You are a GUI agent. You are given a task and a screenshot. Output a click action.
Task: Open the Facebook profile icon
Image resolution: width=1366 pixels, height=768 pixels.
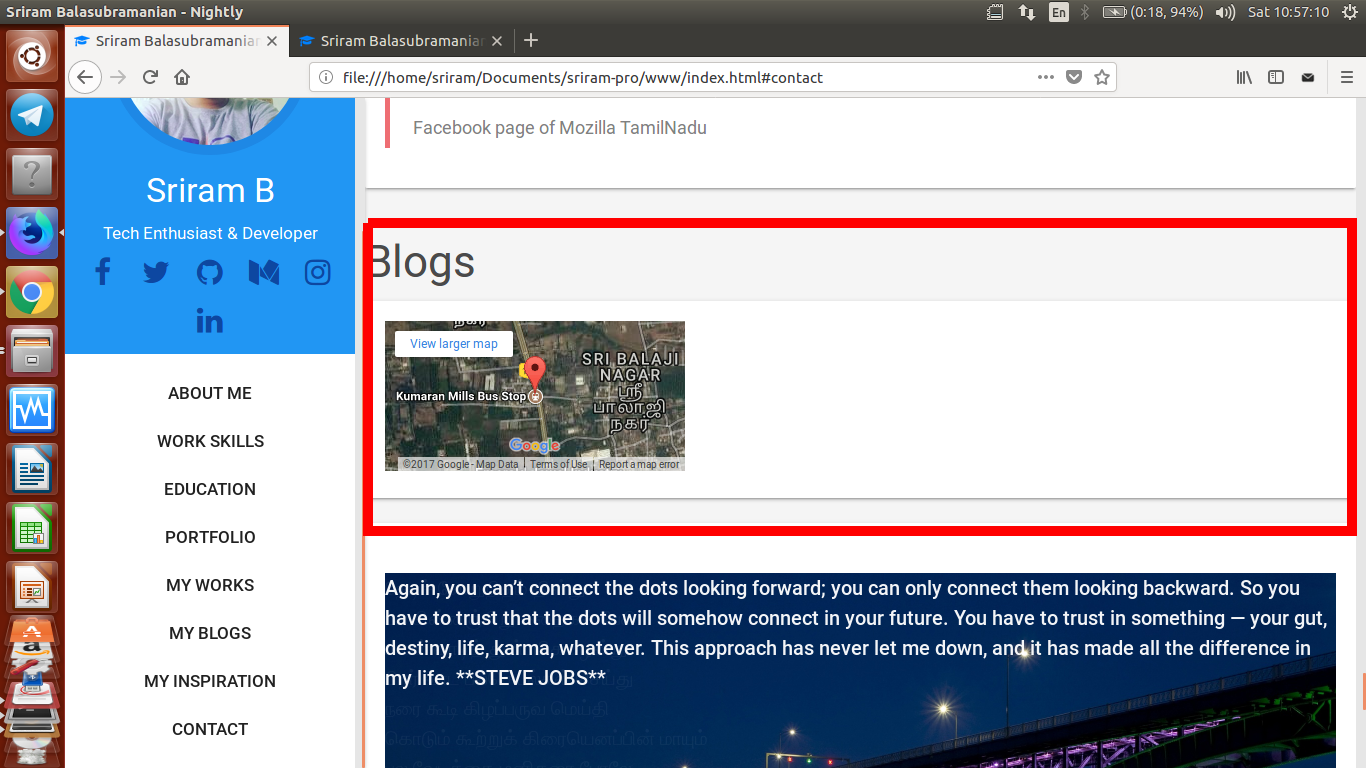(x=102, y=271)
